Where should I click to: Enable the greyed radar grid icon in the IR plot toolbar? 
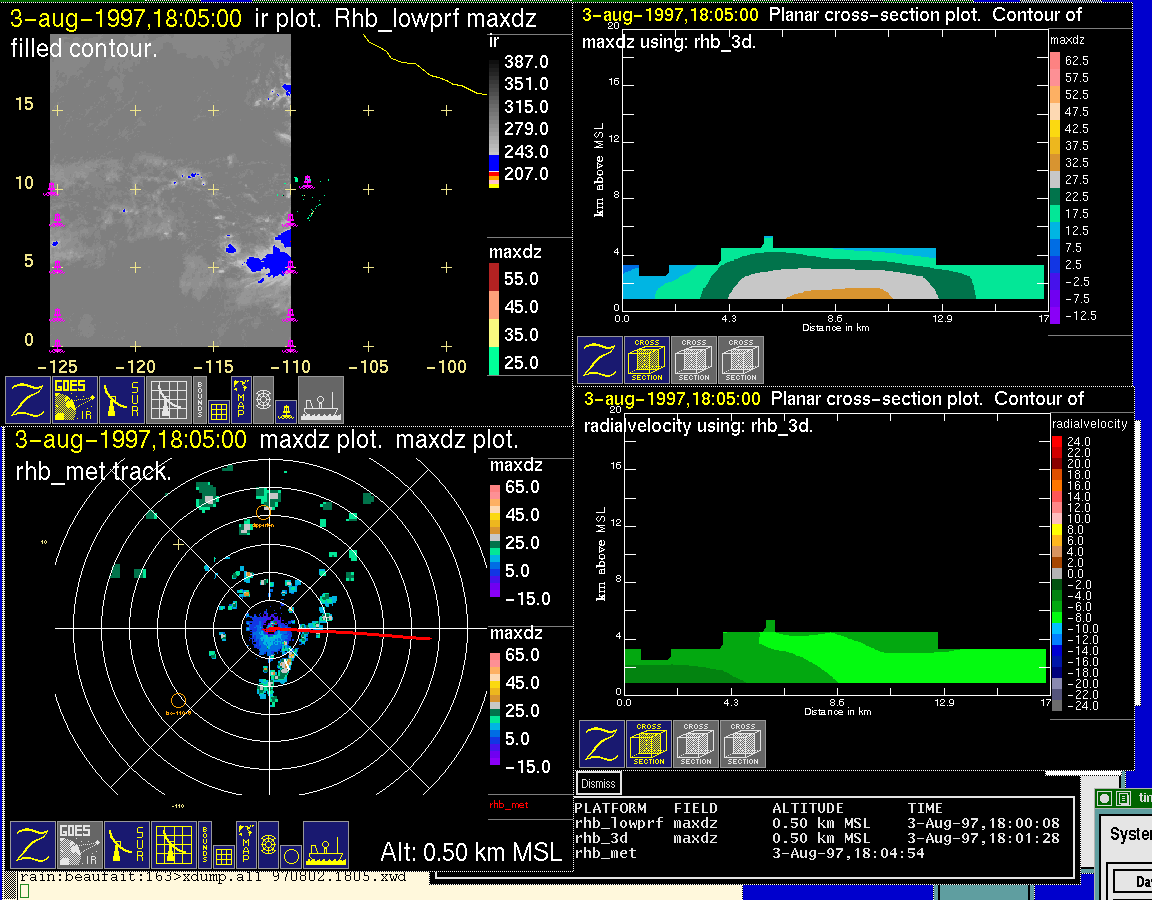(x=170, y=400)
